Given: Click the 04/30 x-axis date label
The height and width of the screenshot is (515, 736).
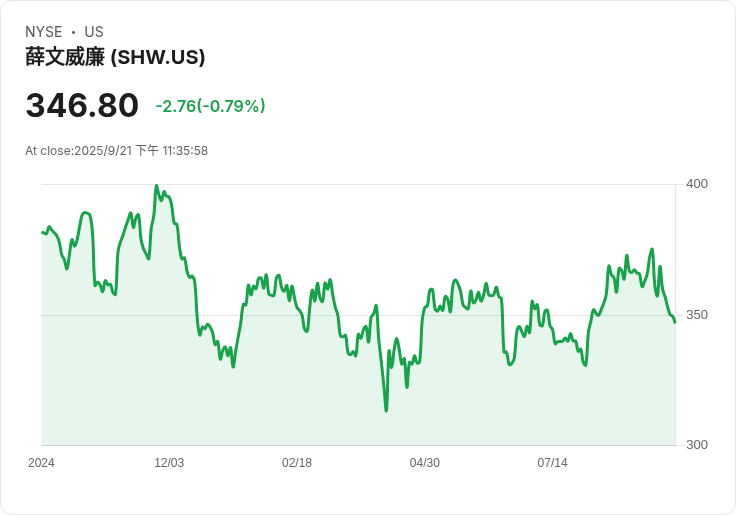Looking at the screenshot, I should click(x=424, y=463).
